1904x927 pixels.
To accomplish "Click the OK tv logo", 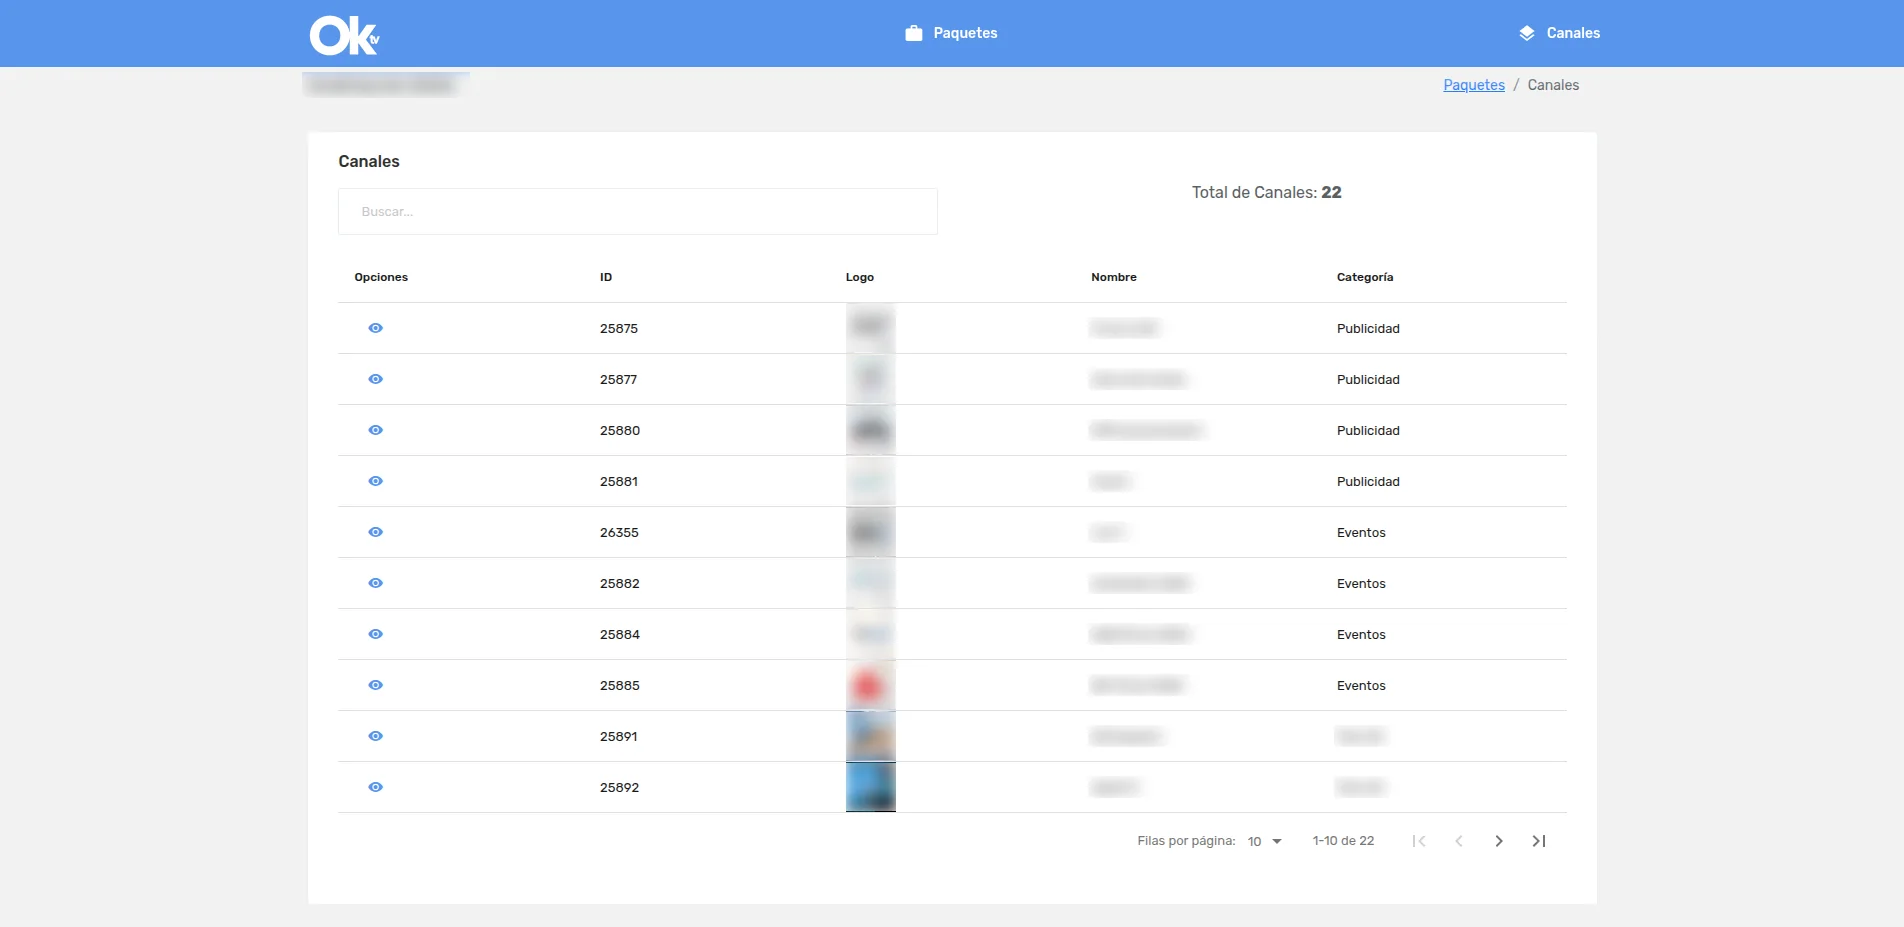I will (344, 35).
